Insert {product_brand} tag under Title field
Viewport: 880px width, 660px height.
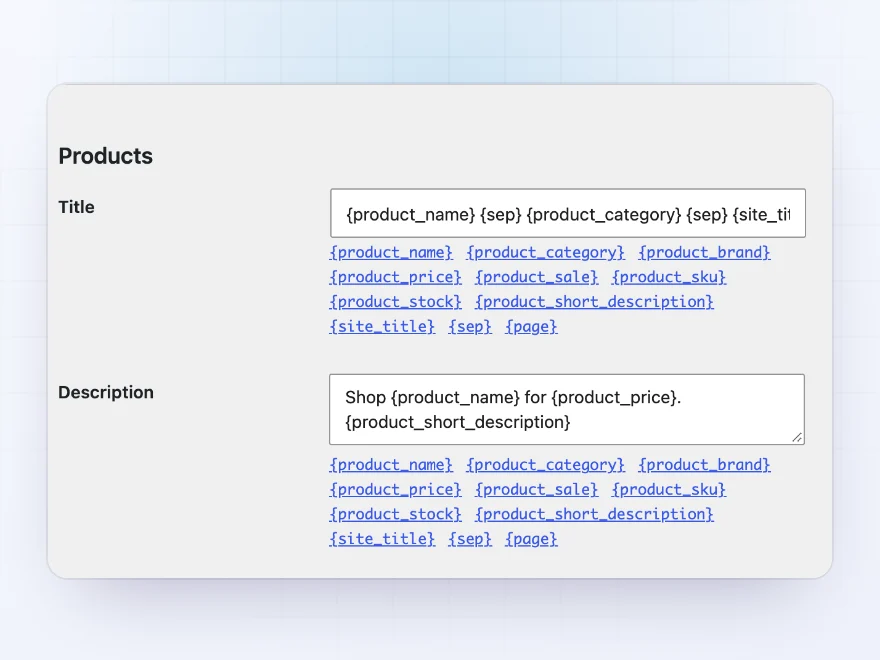pos(704,253)
